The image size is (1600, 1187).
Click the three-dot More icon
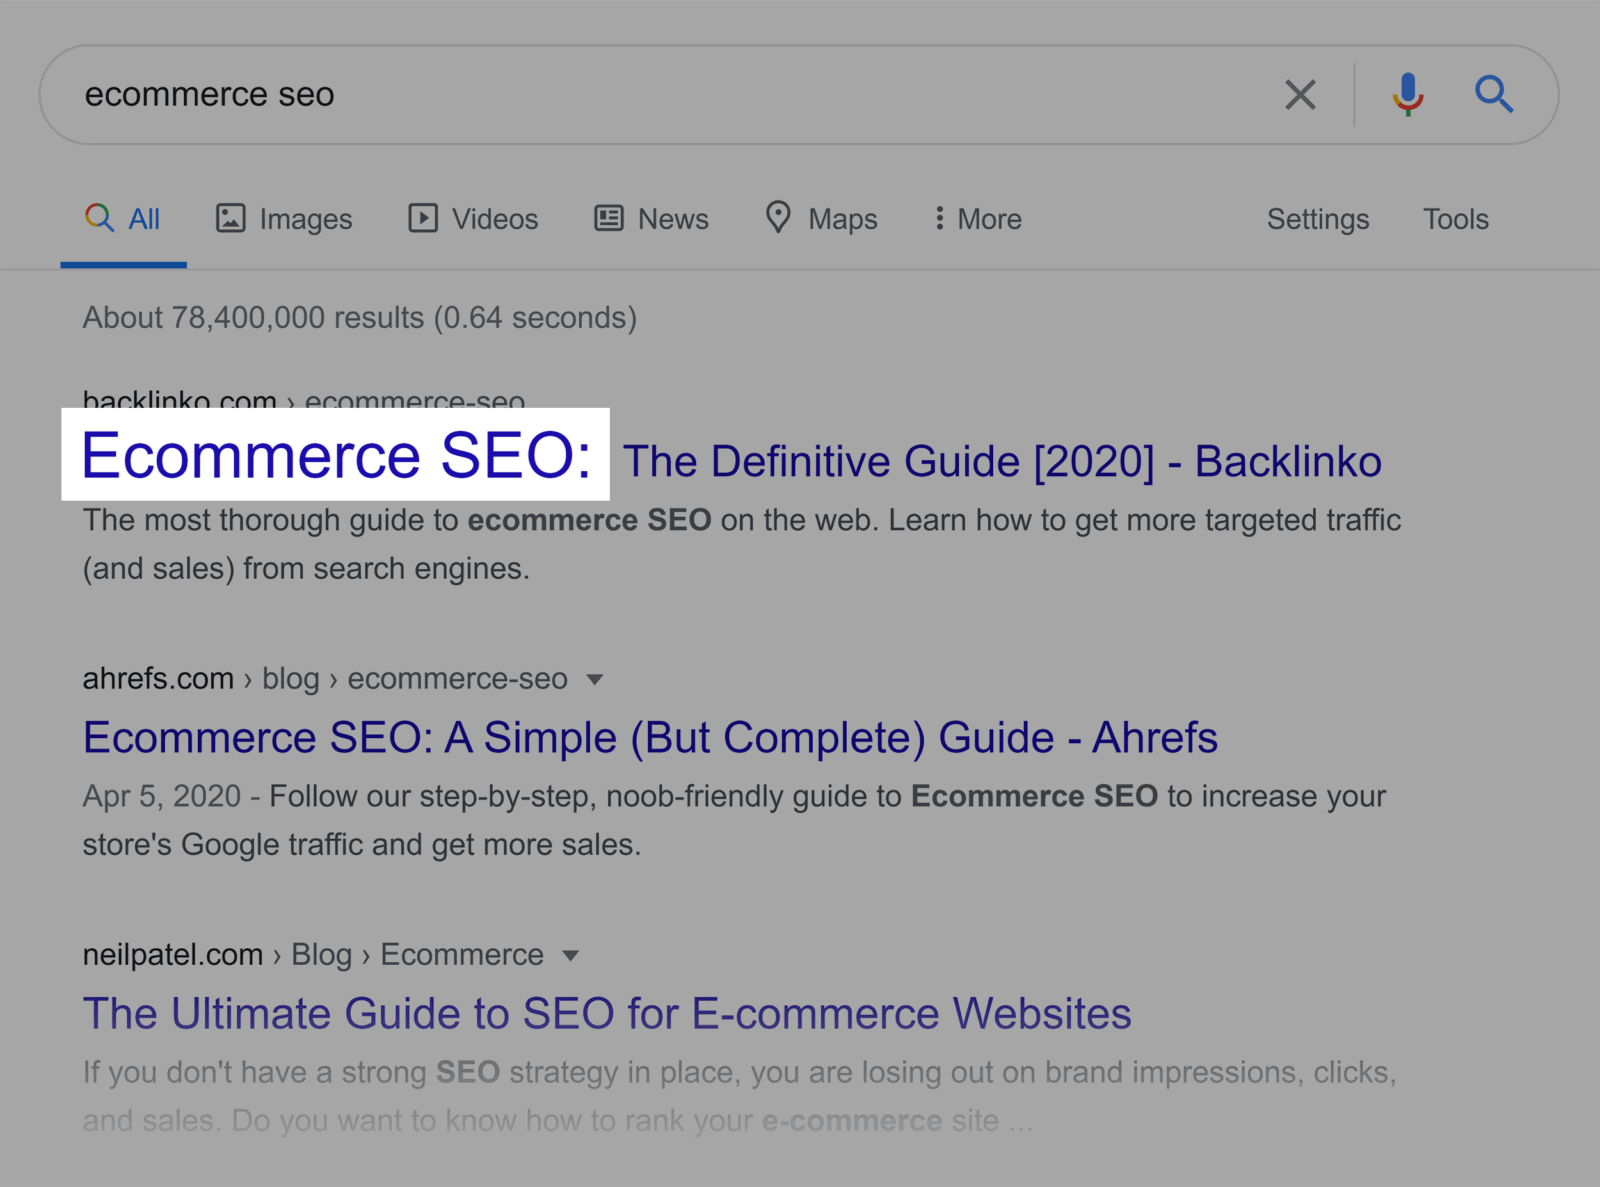pos(938,218)
